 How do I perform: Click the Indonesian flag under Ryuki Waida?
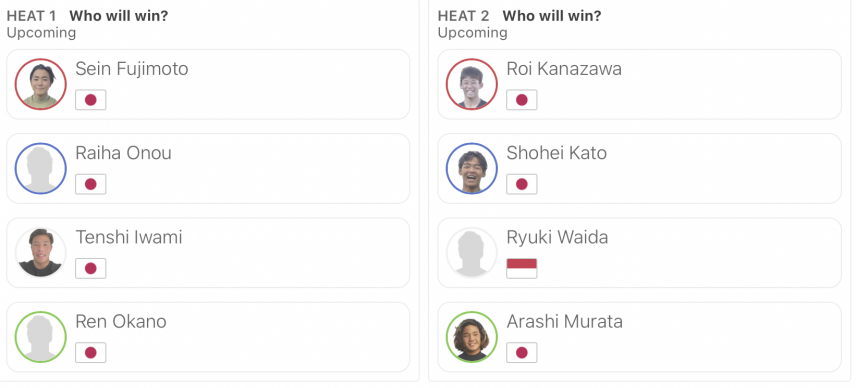[522, 268]
